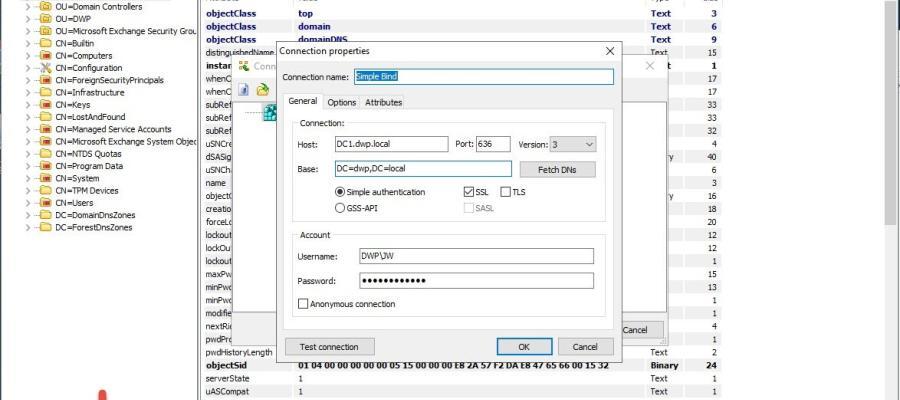Uncheck the SSL checkbox
This screenshot has height=400, width=900.
click(x=469, y=192)
